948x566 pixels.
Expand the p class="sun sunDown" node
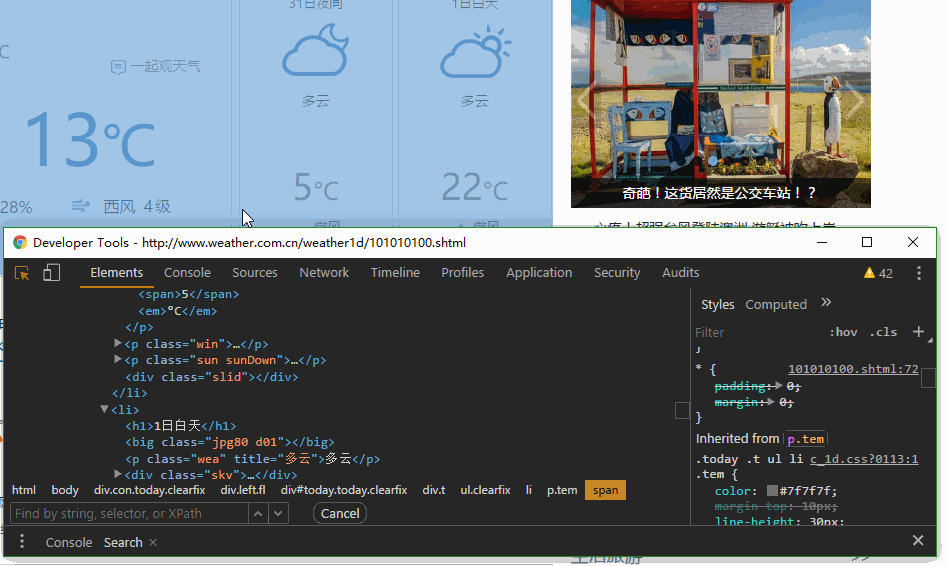point(118,359)
